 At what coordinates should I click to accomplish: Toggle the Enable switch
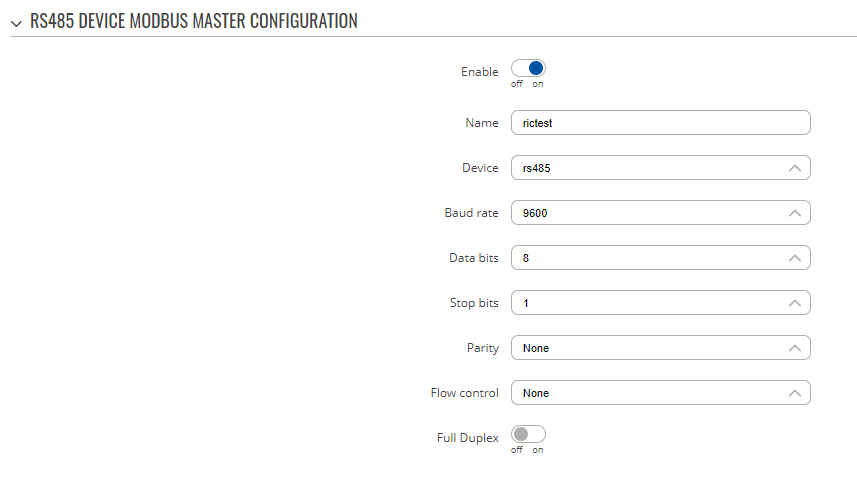(x=528, y=68)
